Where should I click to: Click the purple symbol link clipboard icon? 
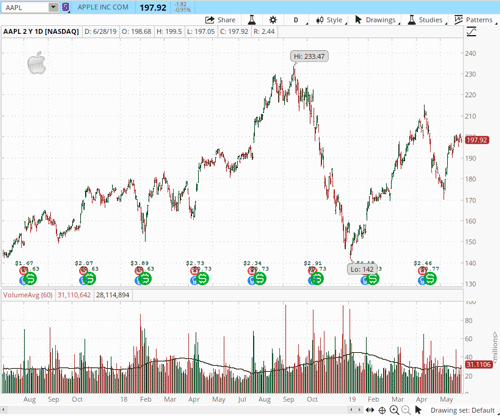(66, 7)
